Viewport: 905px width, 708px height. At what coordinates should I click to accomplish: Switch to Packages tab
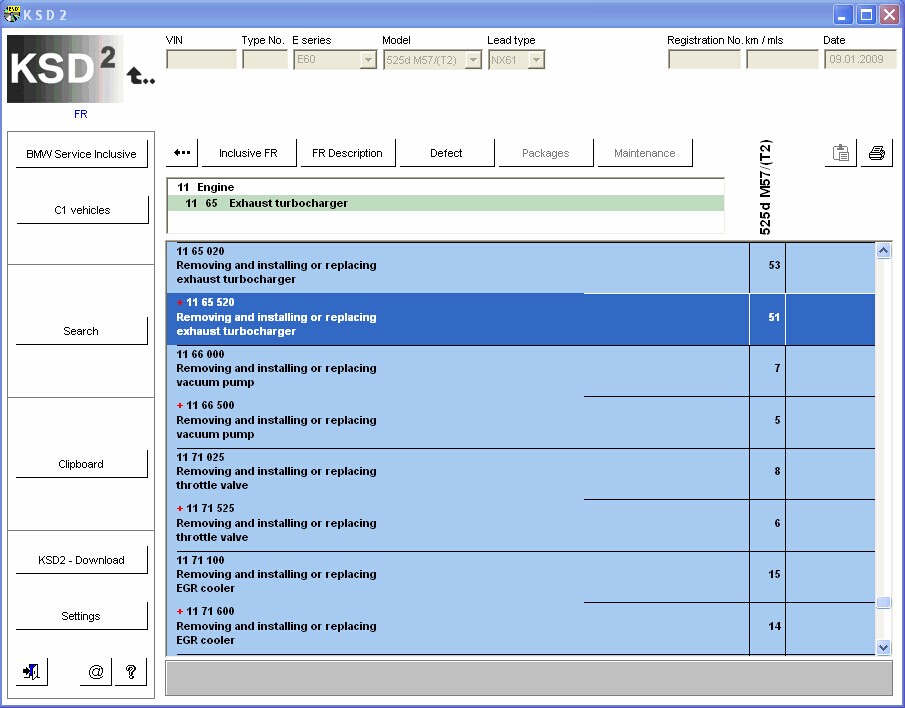click(x=545, y=153)
